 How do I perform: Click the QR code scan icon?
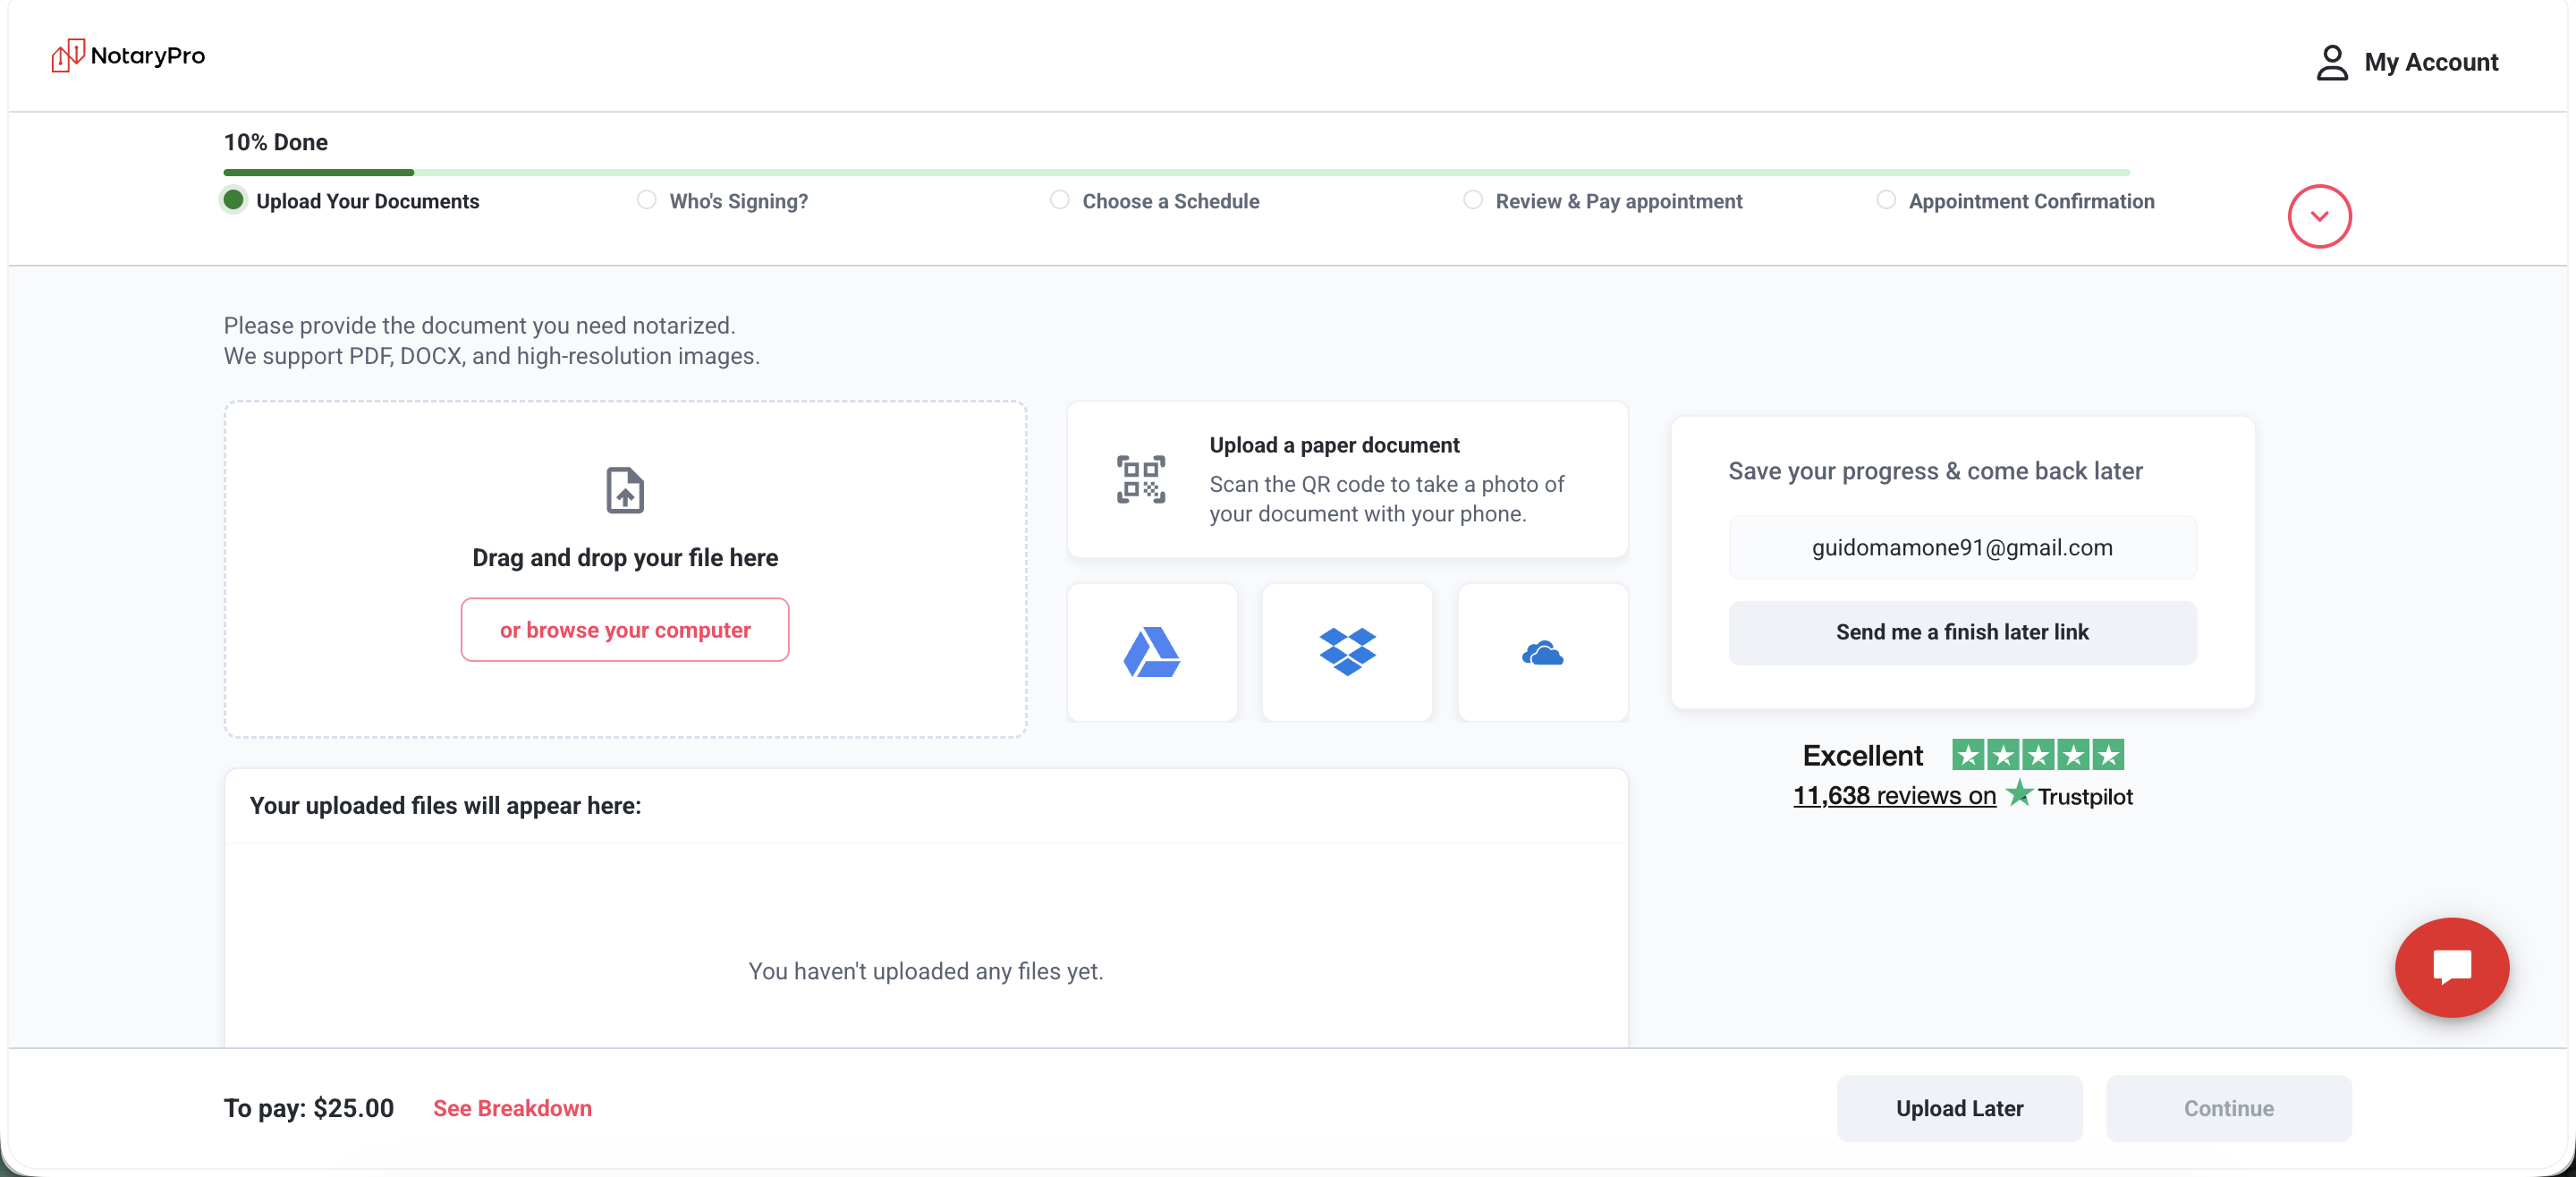[1141, 479]
